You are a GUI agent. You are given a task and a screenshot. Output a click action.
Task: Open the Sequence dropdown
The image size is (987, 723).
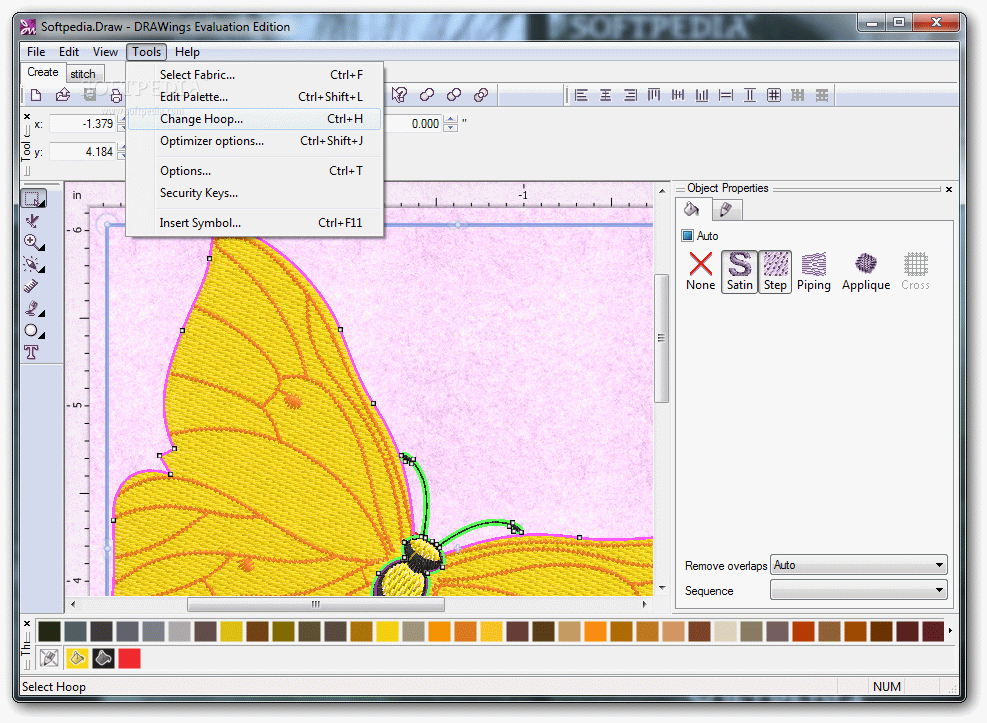[859, 590]
